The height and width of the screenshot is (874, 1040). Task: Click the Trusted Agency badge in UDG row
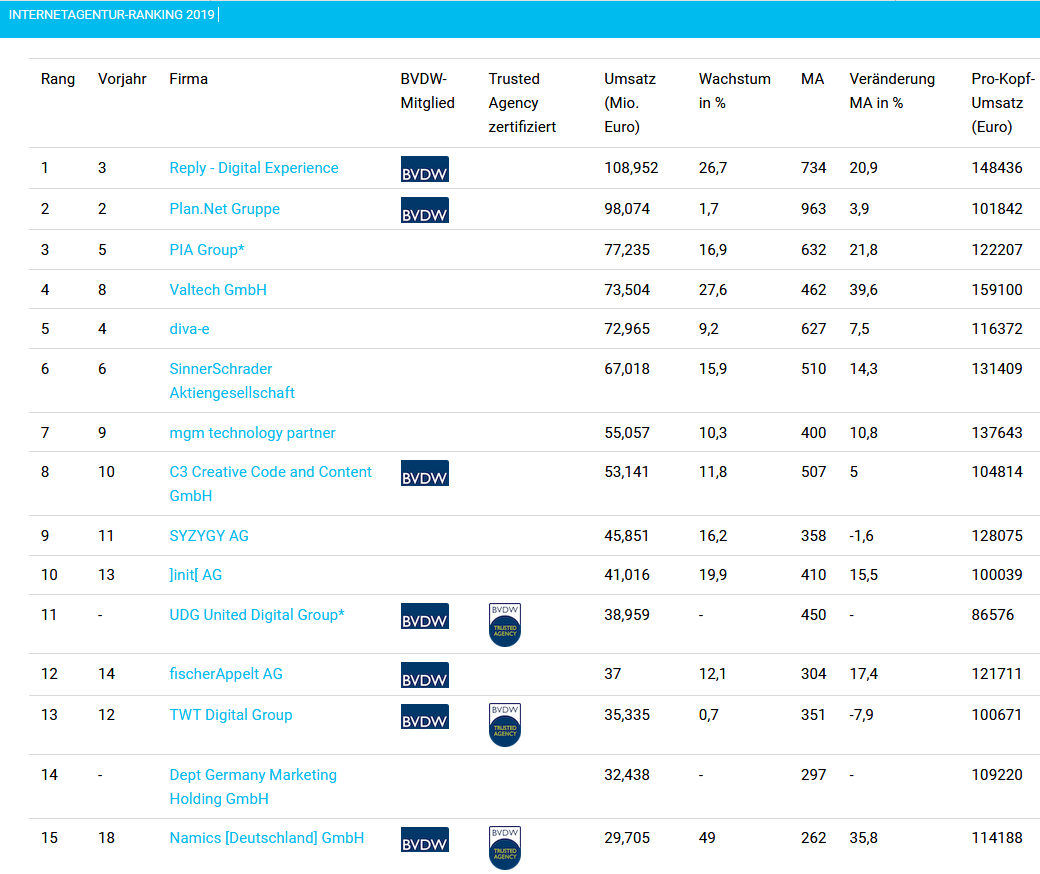pos(505,625)
